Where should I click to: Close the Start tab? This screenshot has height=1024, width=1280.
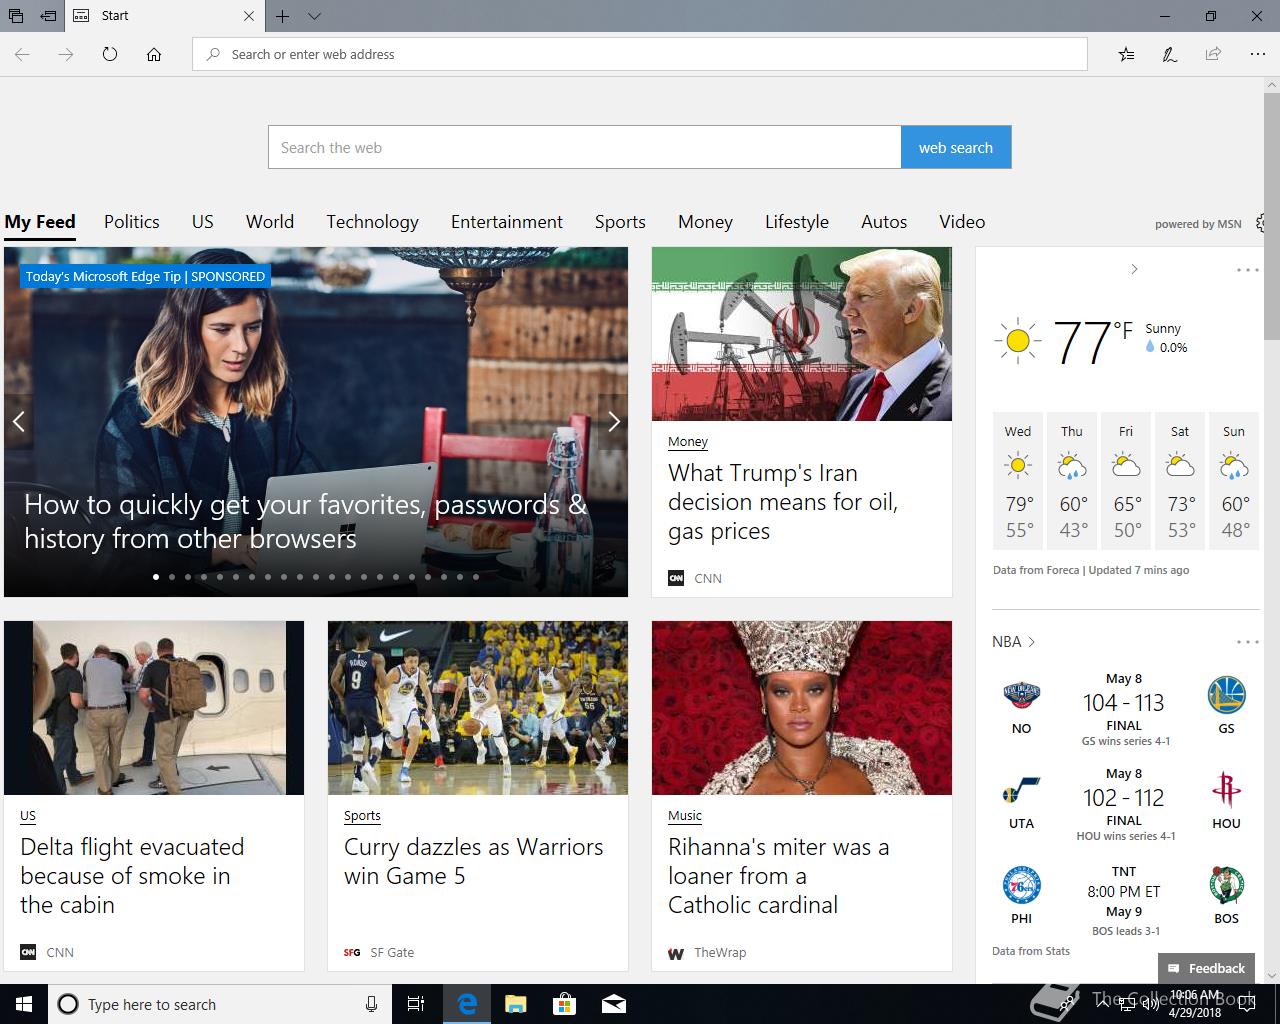249,16
